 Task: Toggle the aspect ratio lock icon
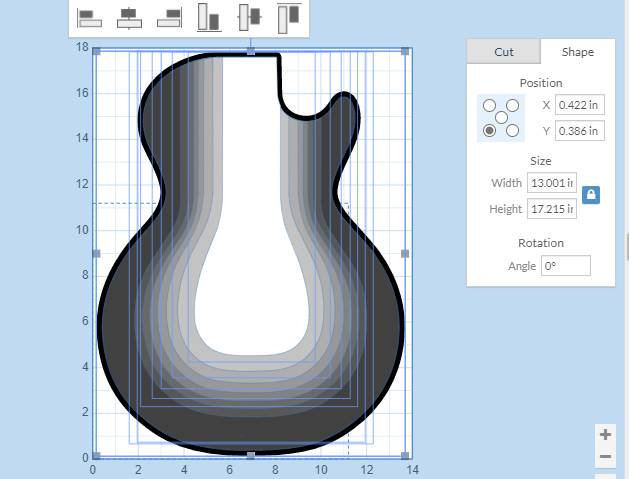(591, 195)
